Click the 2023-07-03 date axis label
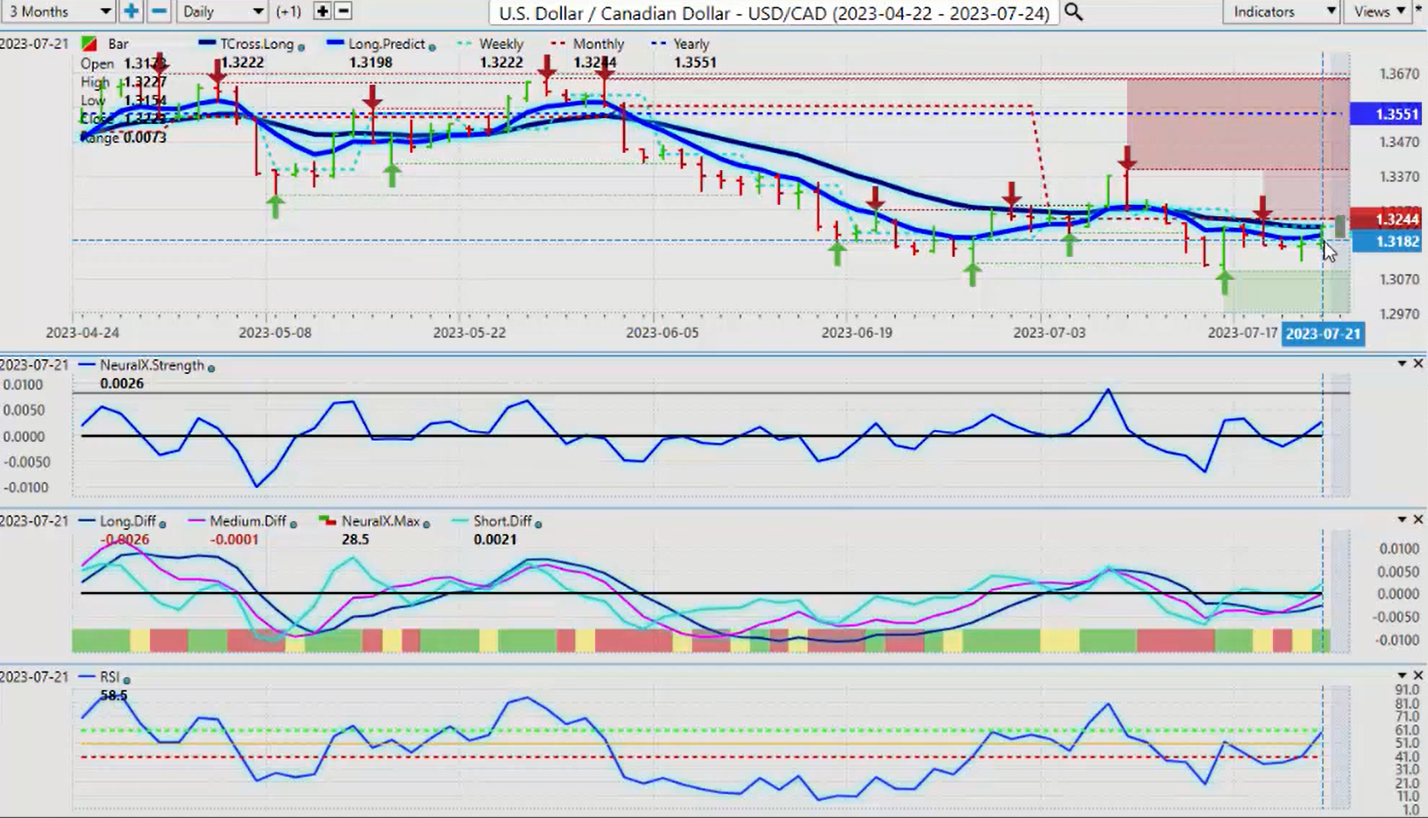Image resolution: width=1428 pixels, height=818 pixels. [x=1049, y=333]
